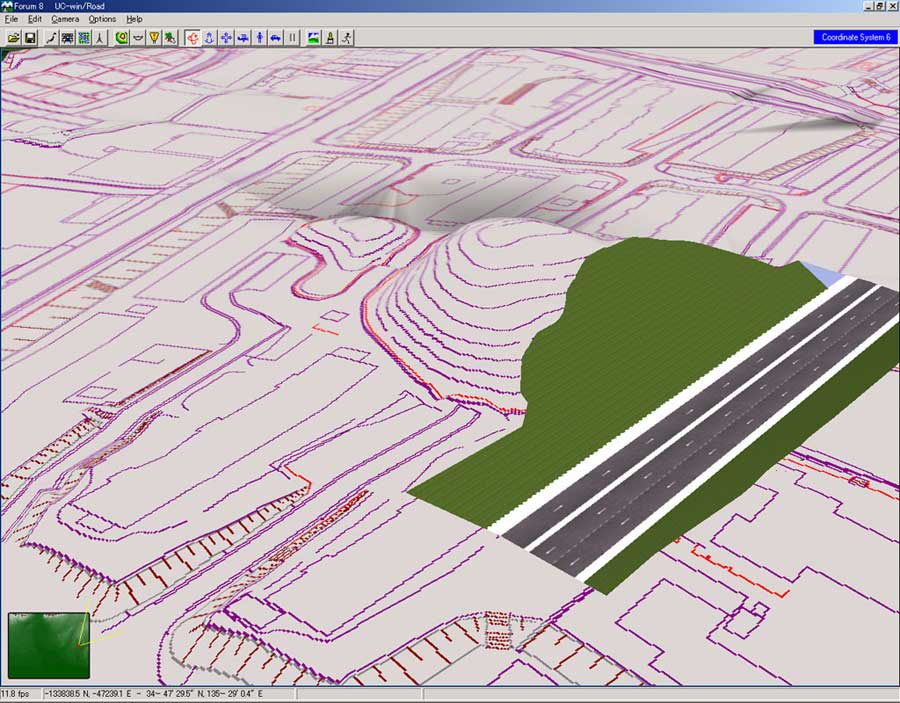Image resolution: width=900 pixels, height=703 pixels.
Task: Select the blue four-arrow pan icon
Action: (226, 38)
